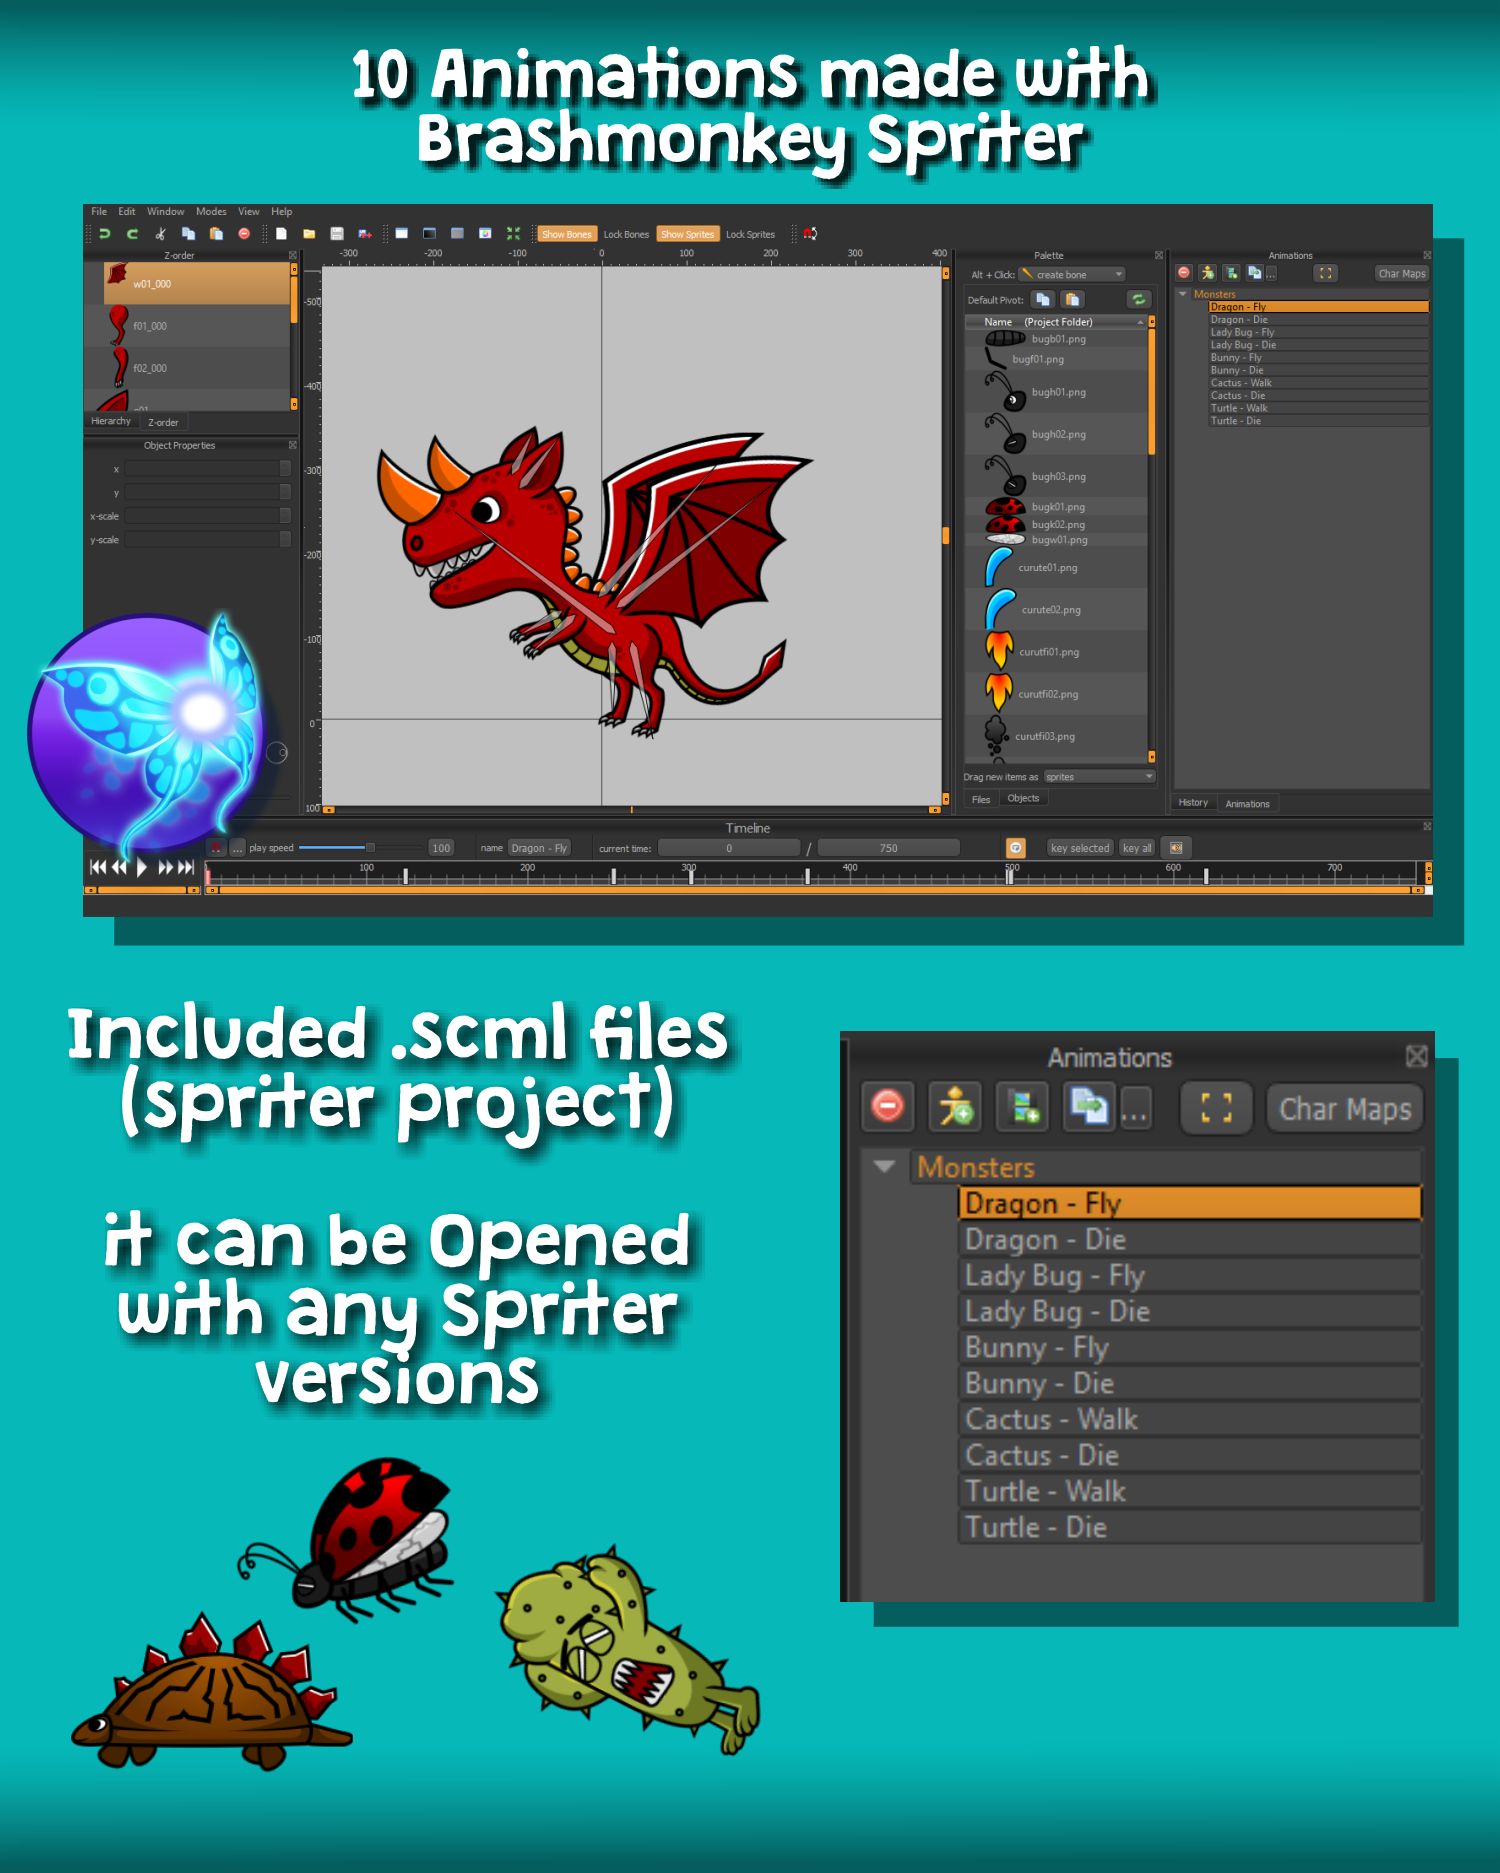This screenshot has height=1873, width=1500.
Task: Click the Undo arrow in Spriter's toolbar
Action: (105, 234)
